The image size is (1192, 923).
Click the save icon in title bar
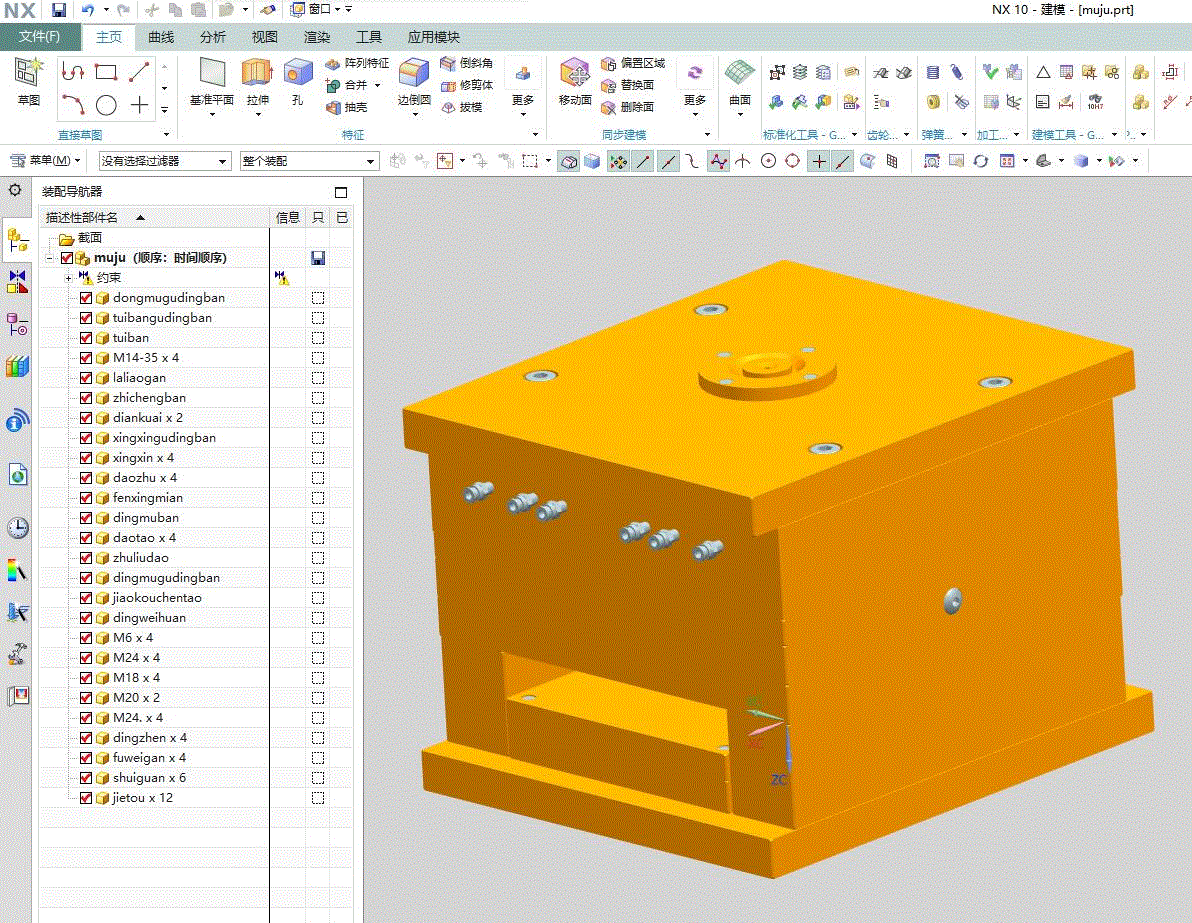tap(58, 10)
